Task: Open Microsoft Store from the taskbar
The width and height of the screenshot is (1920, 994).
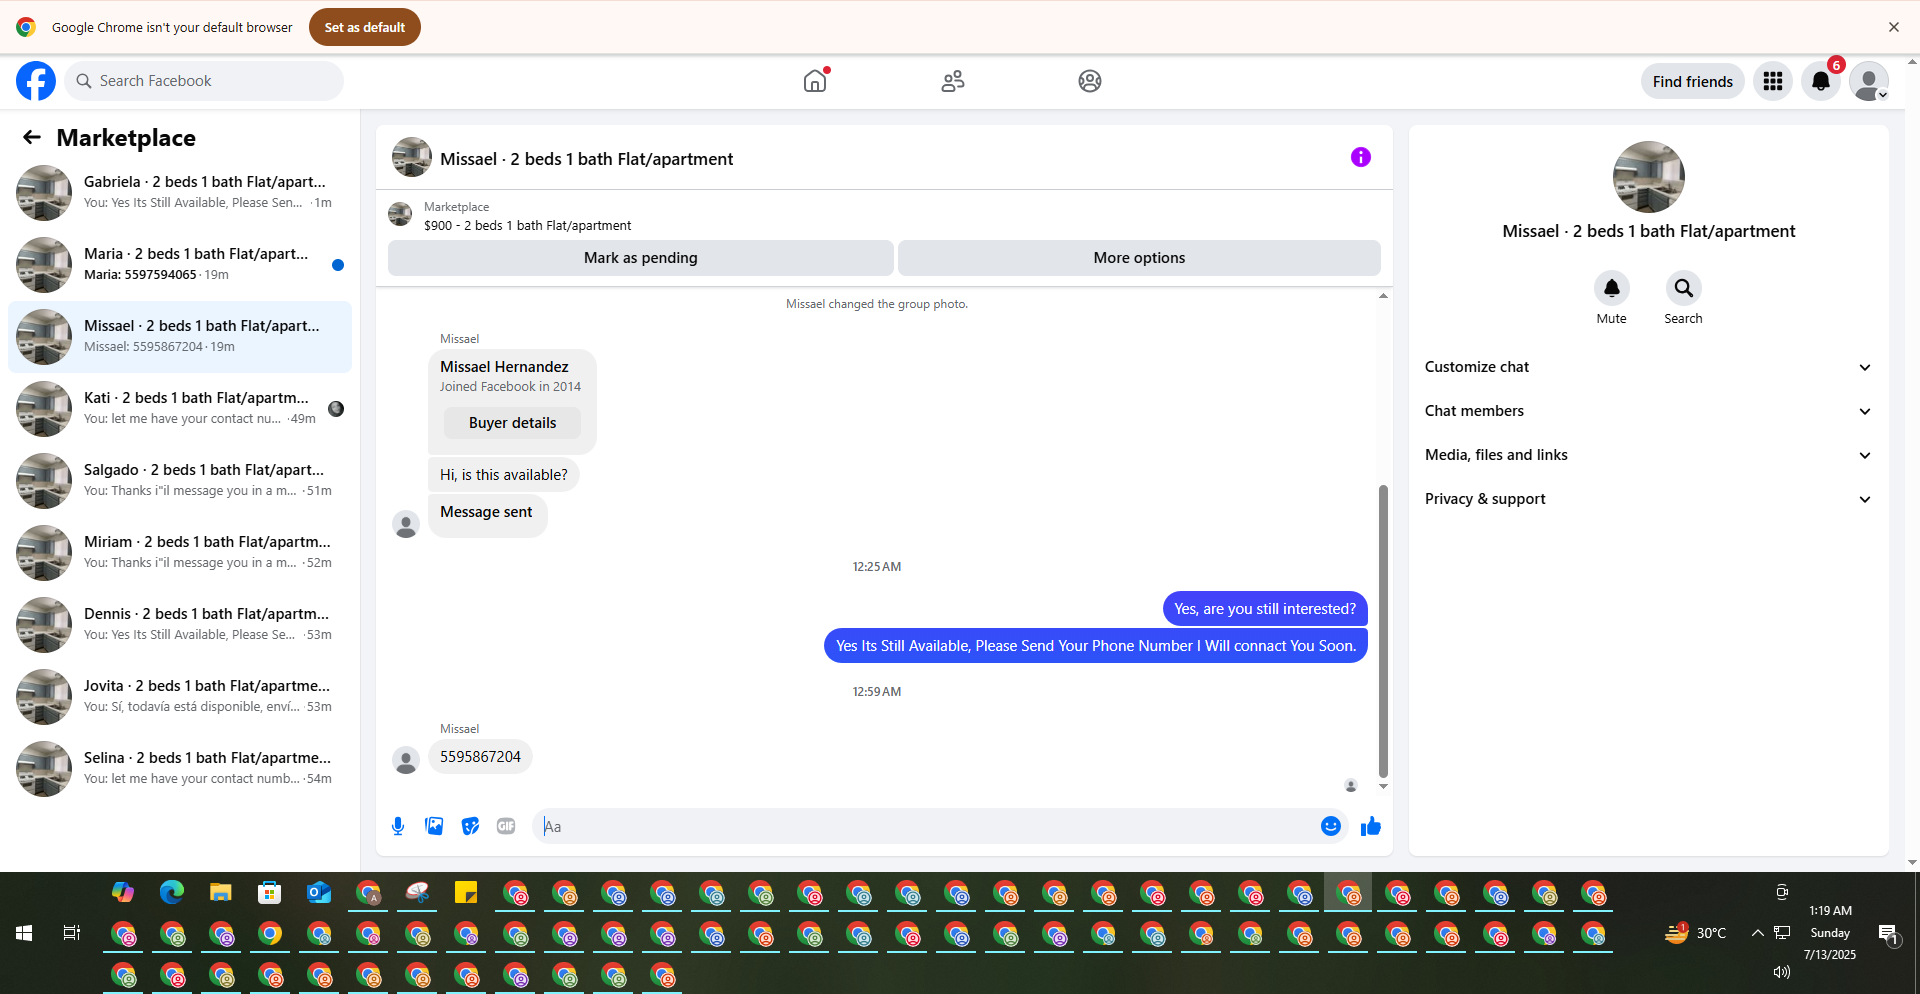Action: [x=270, y=892]
